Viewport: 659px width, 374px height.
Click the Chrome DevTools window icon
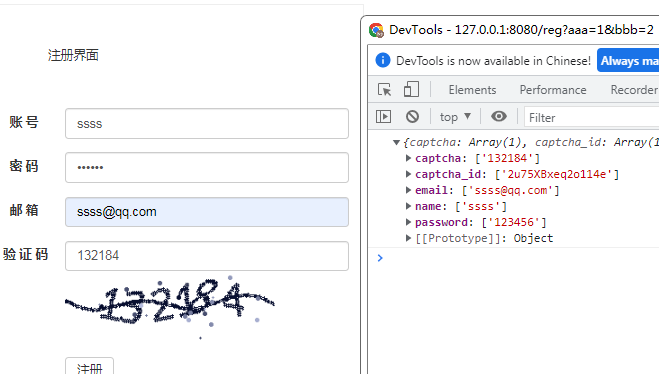click(x=376, y=30)
